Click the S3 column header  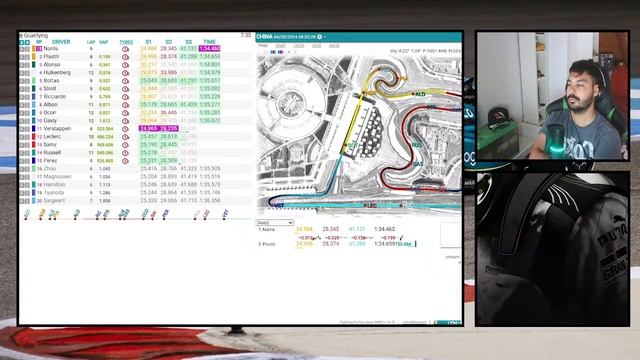pyautogui.click(x=188, y=42)
